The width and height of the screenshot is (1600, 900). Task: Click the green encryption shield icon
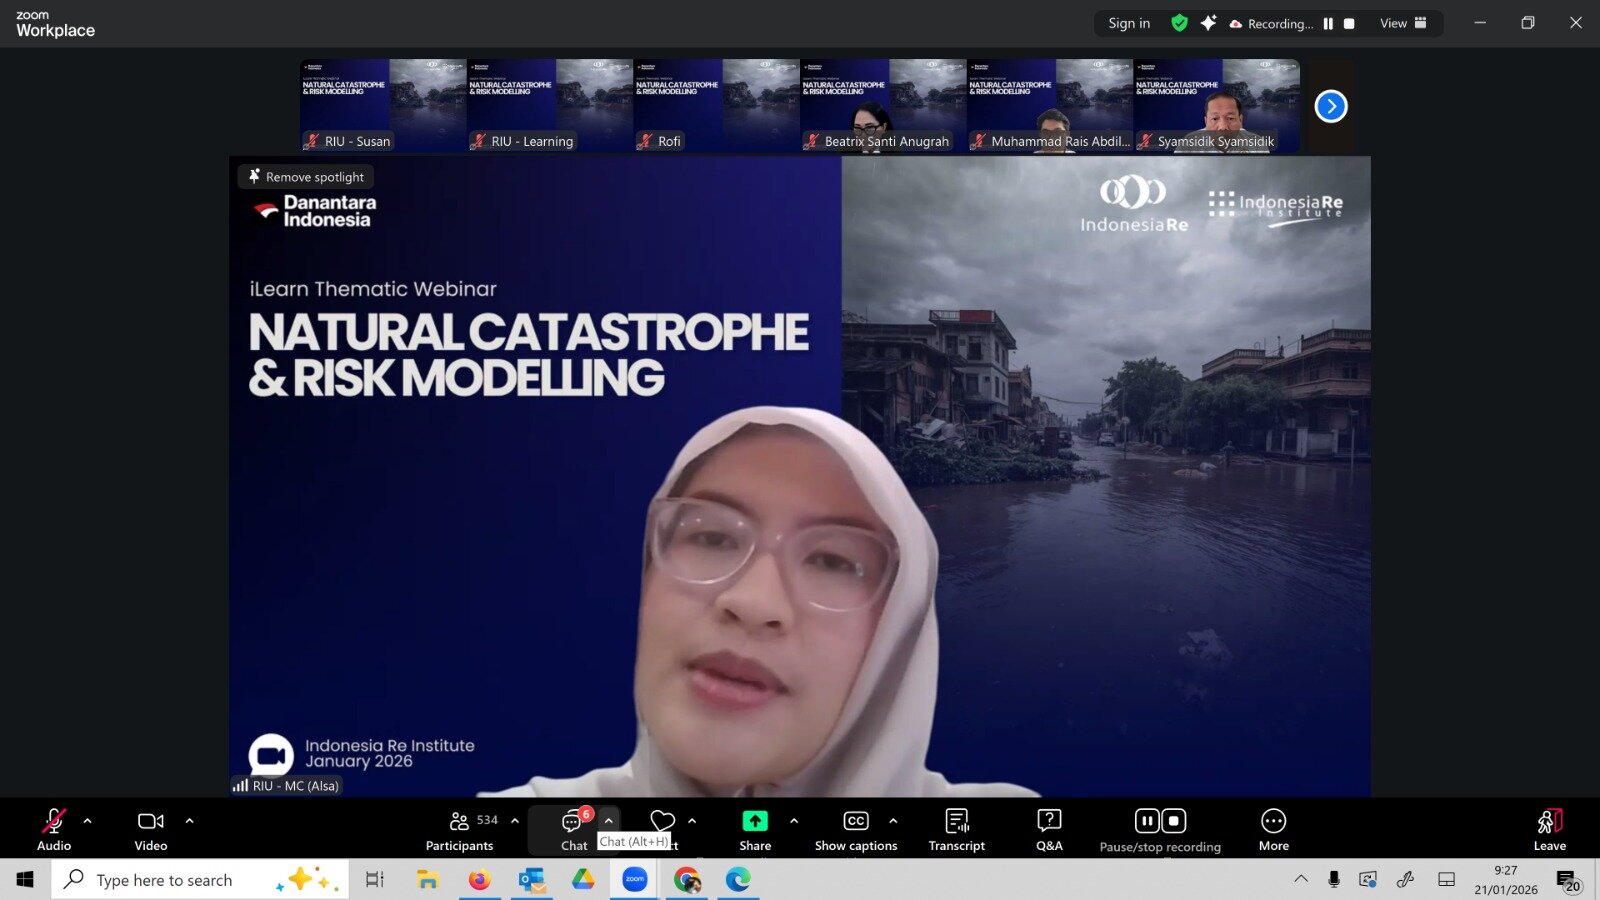click(1180, 23)
